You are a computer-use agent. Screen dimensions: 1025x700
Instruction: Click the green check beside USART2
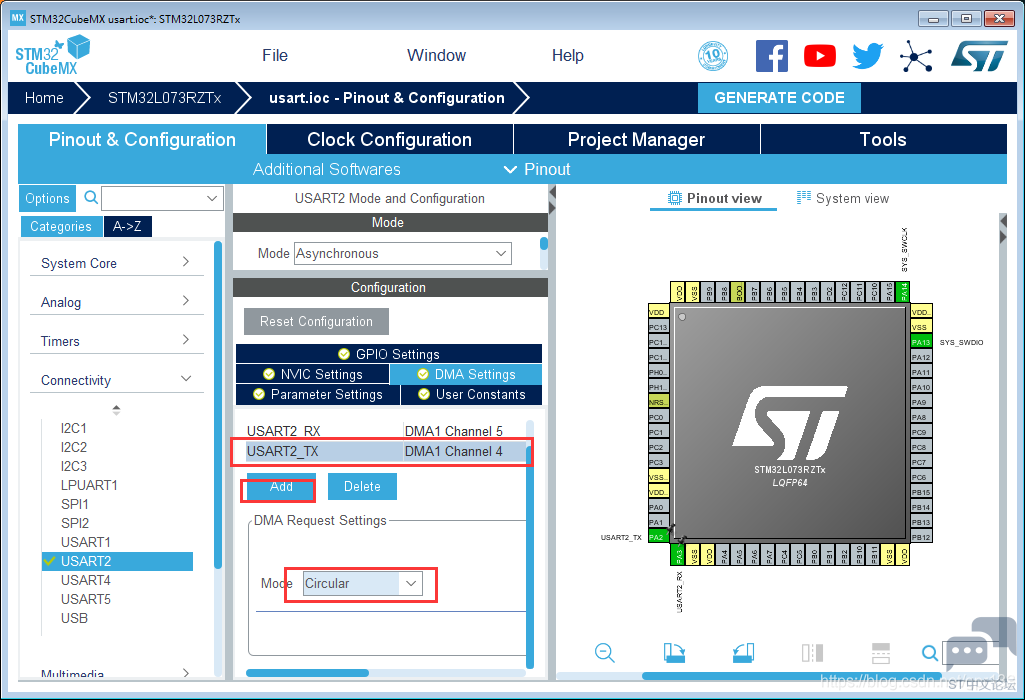49,561
